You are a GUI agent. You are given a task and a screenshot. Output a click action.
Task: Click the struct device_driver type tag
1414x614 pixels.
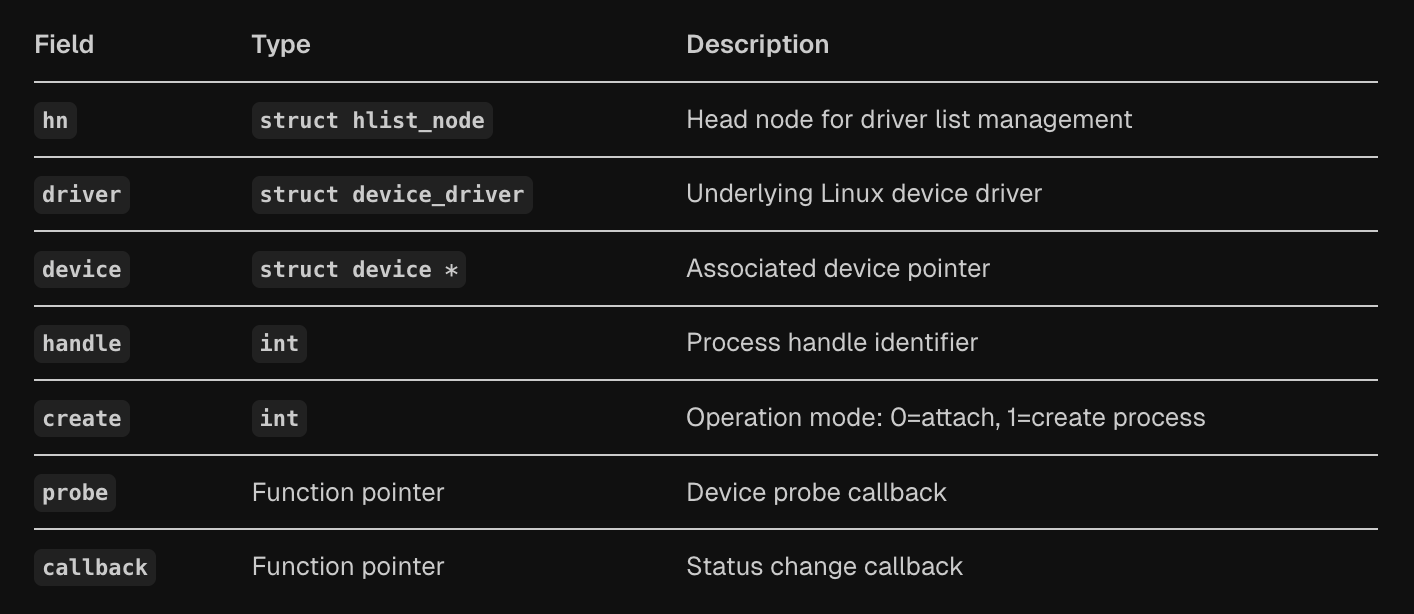click(392, 194)
